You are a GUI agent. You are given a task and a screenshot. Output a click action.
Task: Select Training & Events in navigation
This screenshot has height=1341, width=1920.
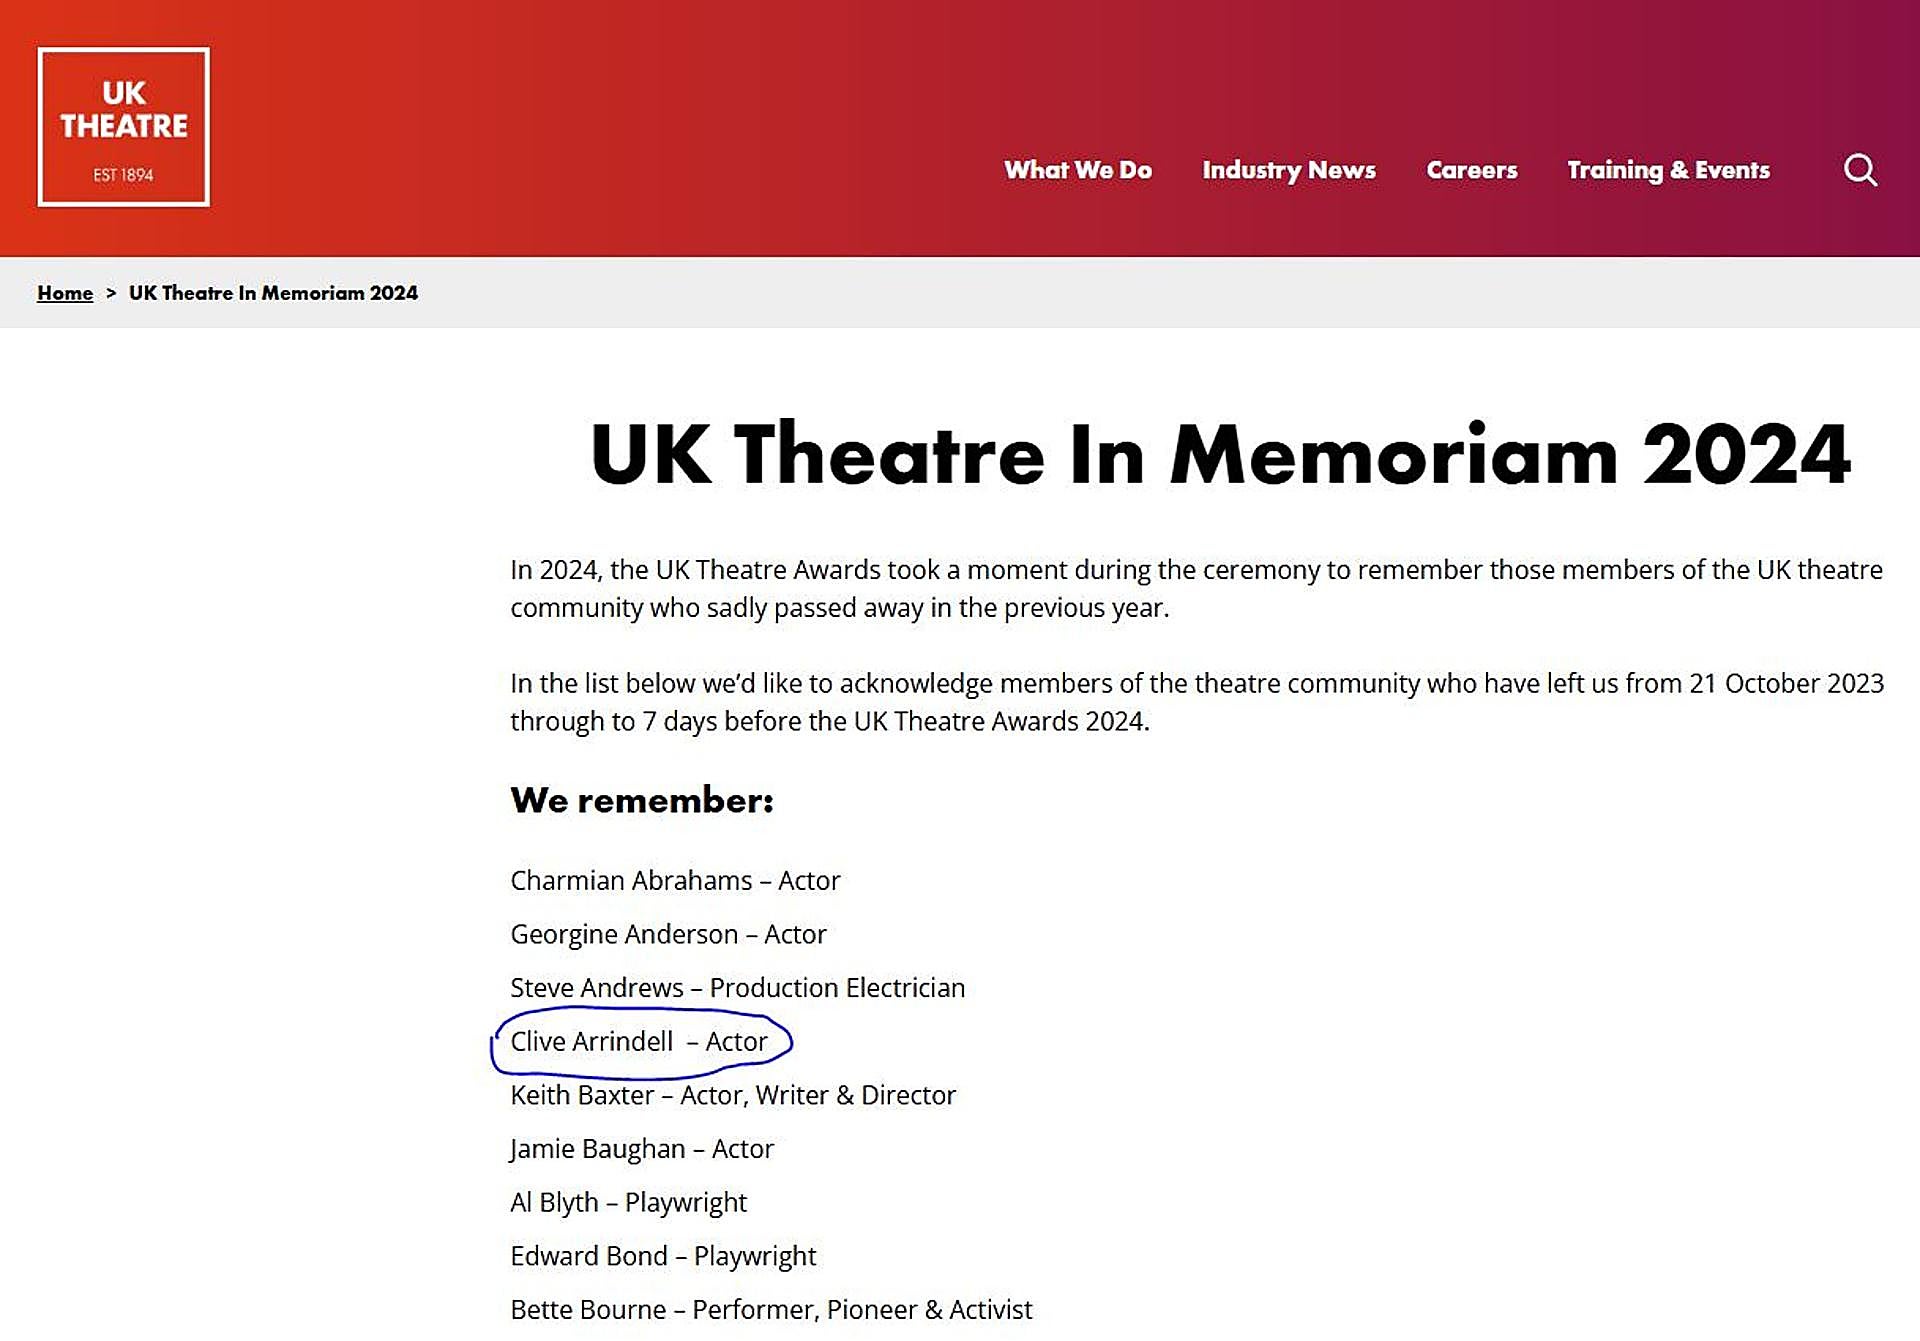(x=1667, y=170)
